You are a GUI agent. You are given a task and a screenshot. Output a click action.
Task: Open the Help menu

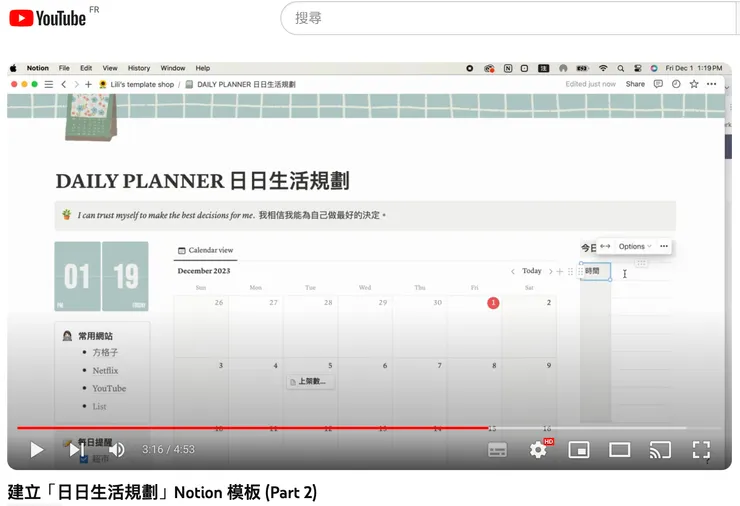coord(202,68)
